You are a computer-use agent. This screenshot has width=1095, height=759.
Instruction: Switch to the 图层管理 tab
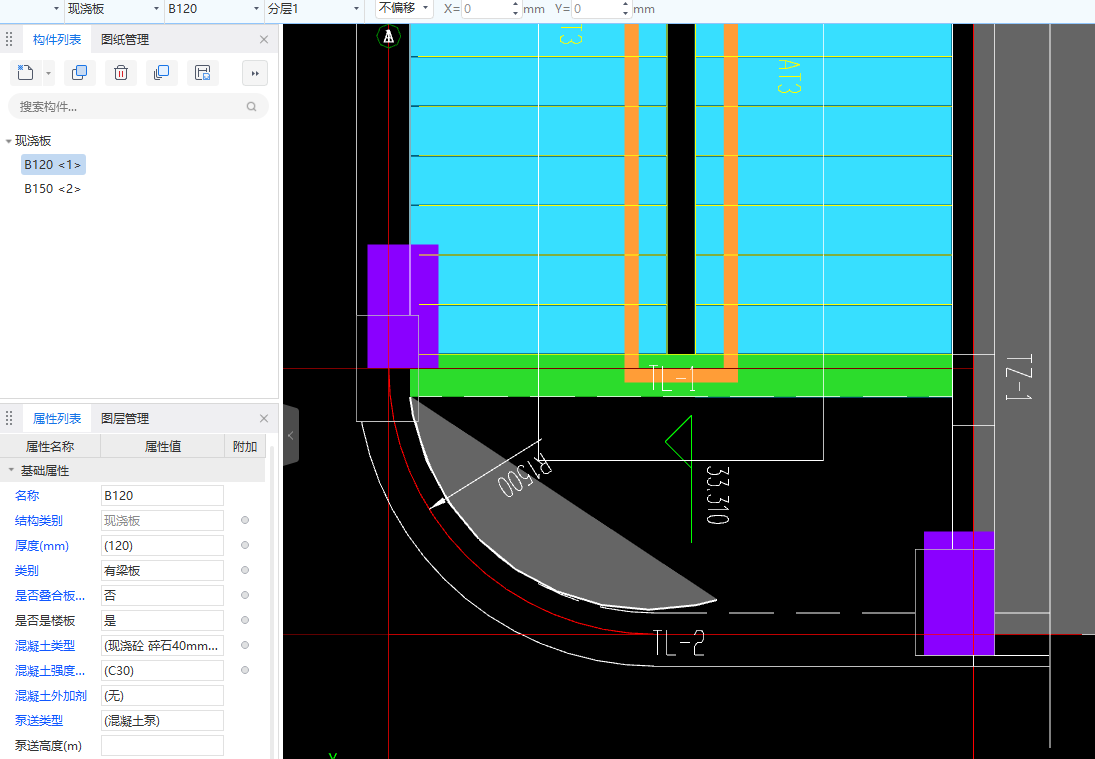[125, 419]
